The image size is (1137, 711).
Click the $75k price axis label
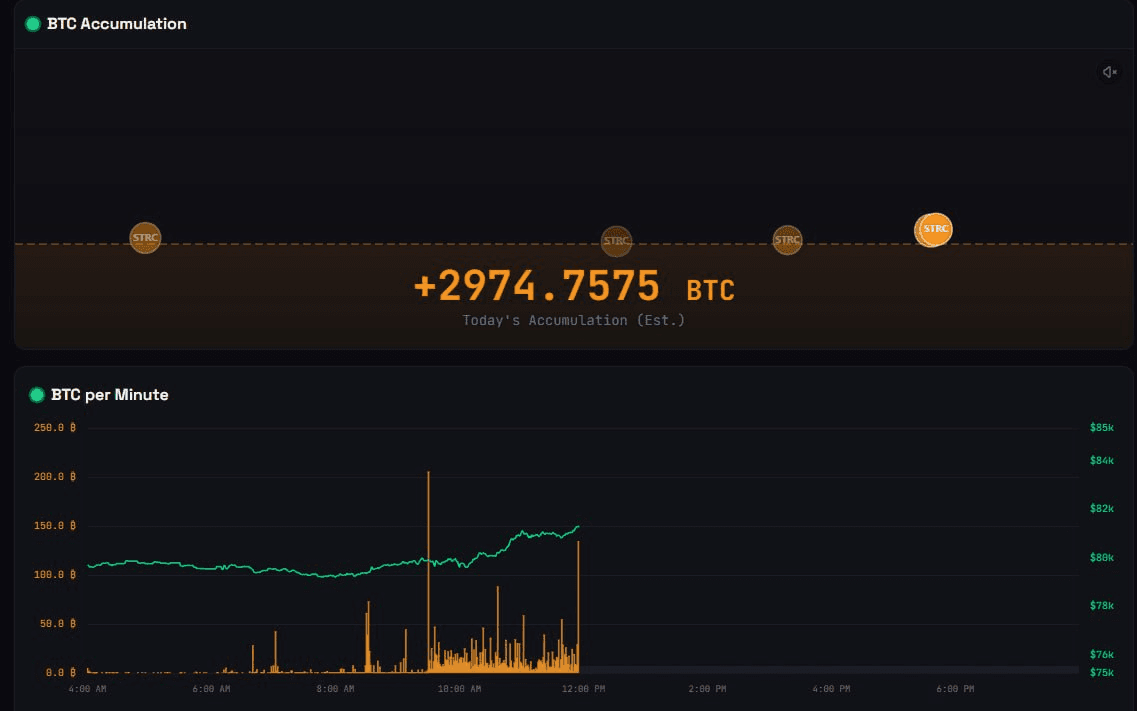tap(1101, 673)
